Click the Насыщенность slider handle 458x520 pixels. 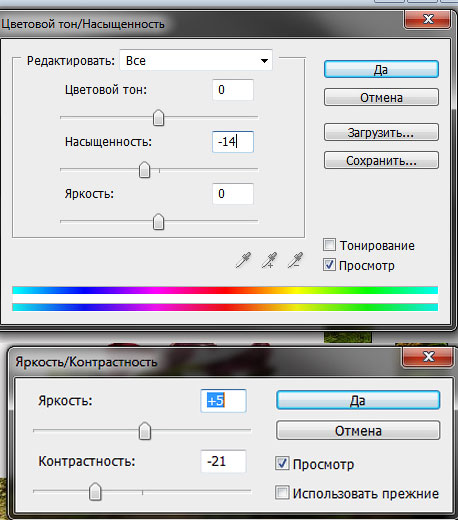coord(144,170)
